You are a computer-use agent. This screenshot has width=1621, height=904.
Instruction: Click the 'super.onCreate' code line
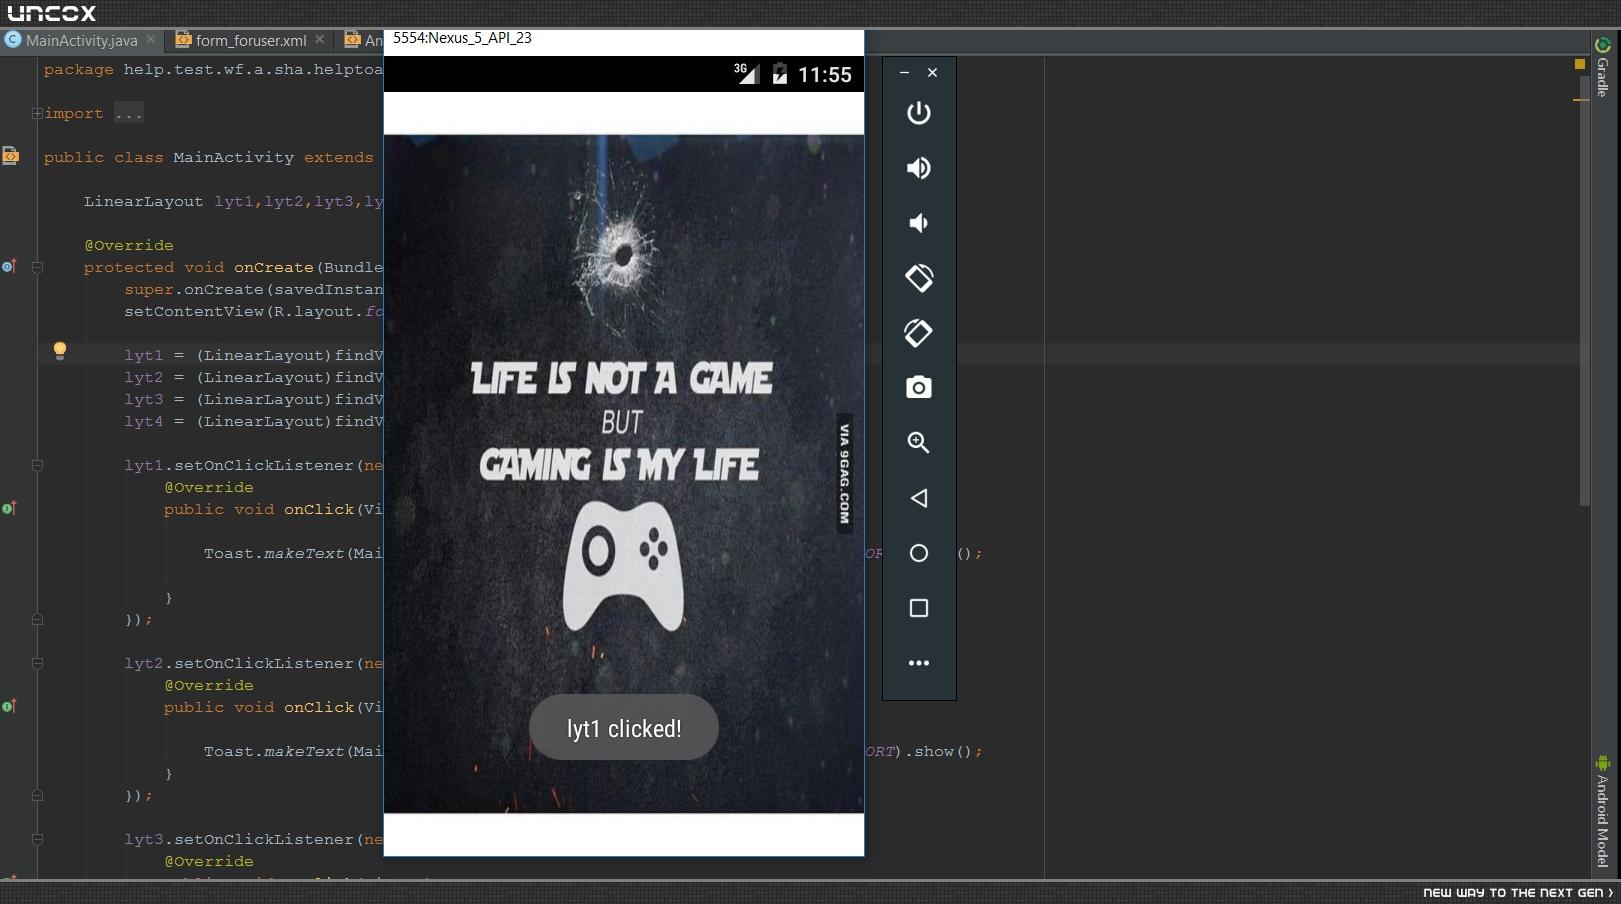pos(254,289)
